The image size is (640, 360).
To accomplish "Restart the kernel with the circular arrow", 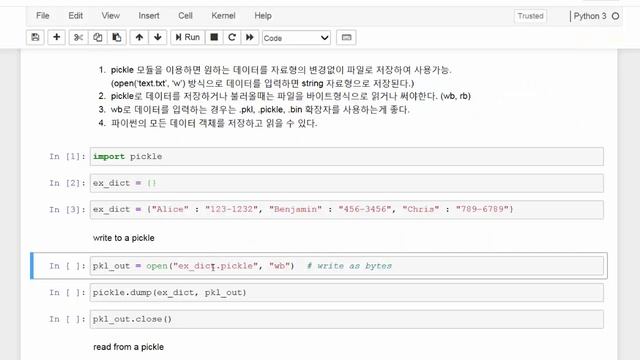I will [232, 38].
